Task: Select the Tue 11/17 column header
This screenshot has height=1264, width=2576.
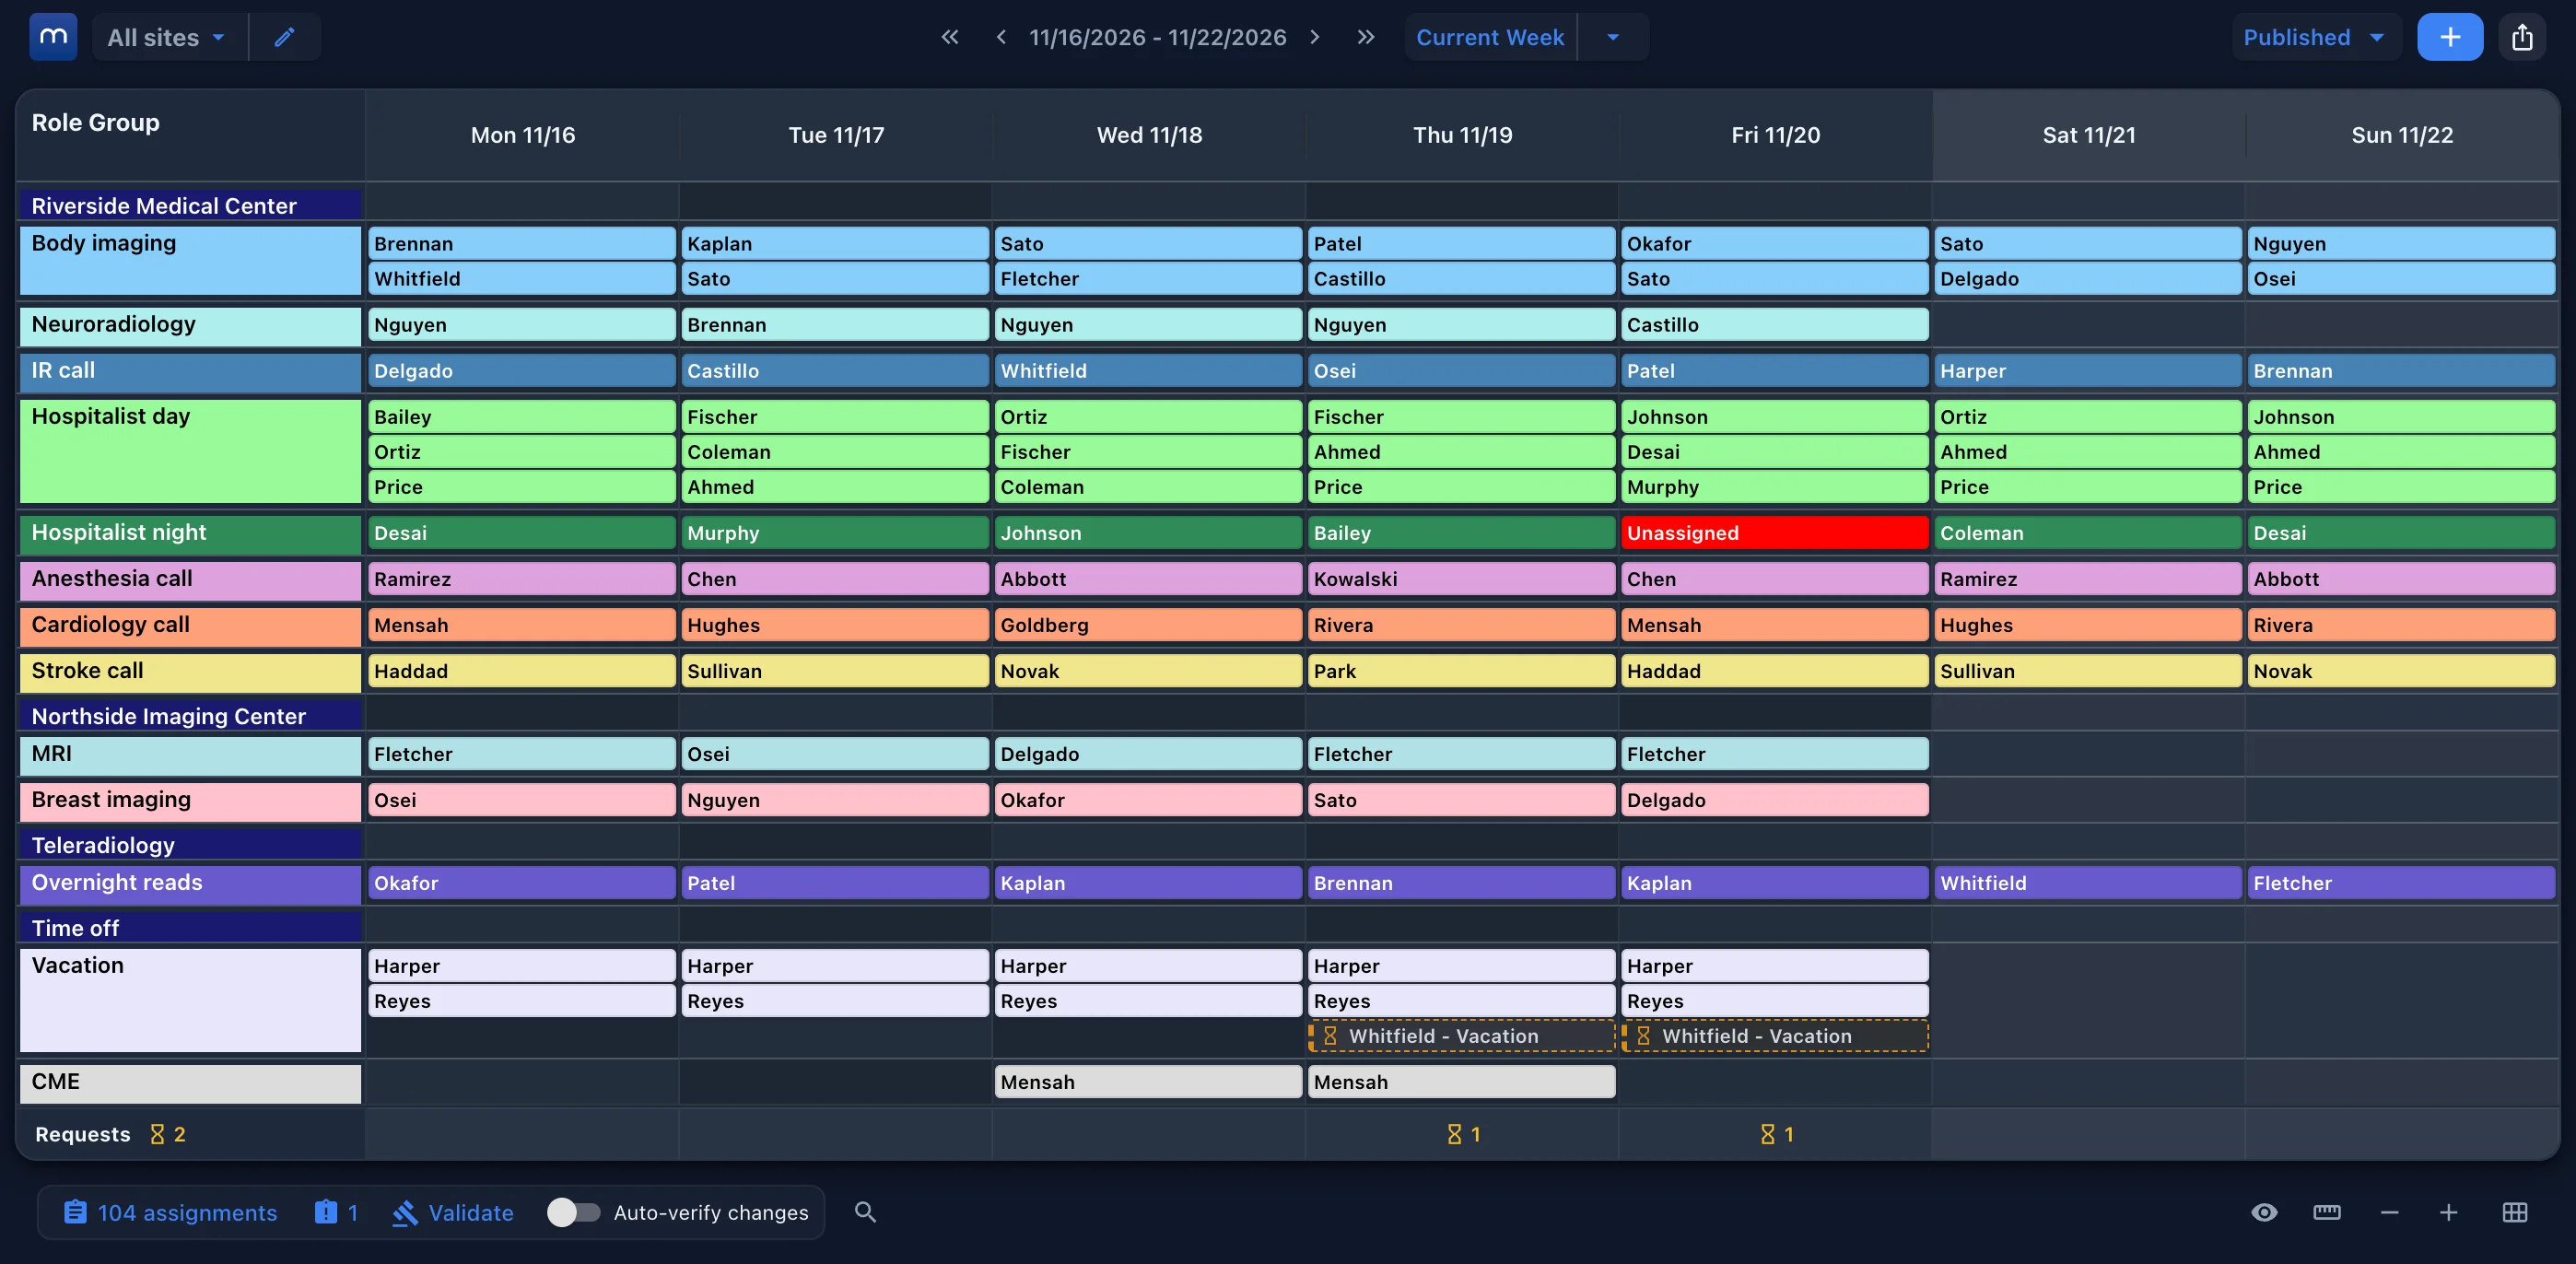Action: tap(836, 135)
